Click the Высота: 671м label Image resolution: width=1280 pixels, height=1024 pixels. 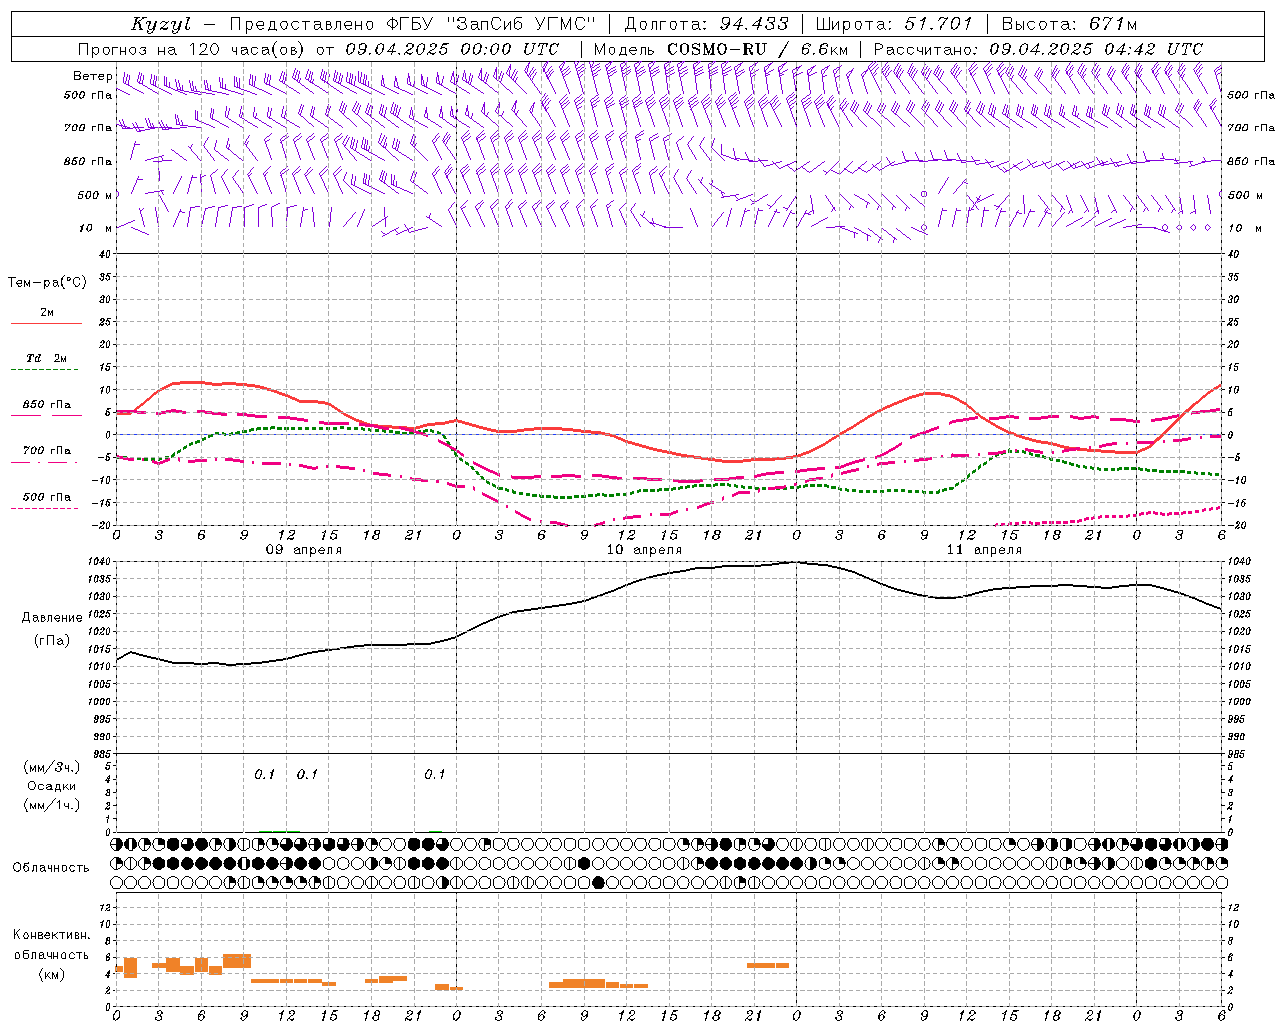tap(1069, 24)
